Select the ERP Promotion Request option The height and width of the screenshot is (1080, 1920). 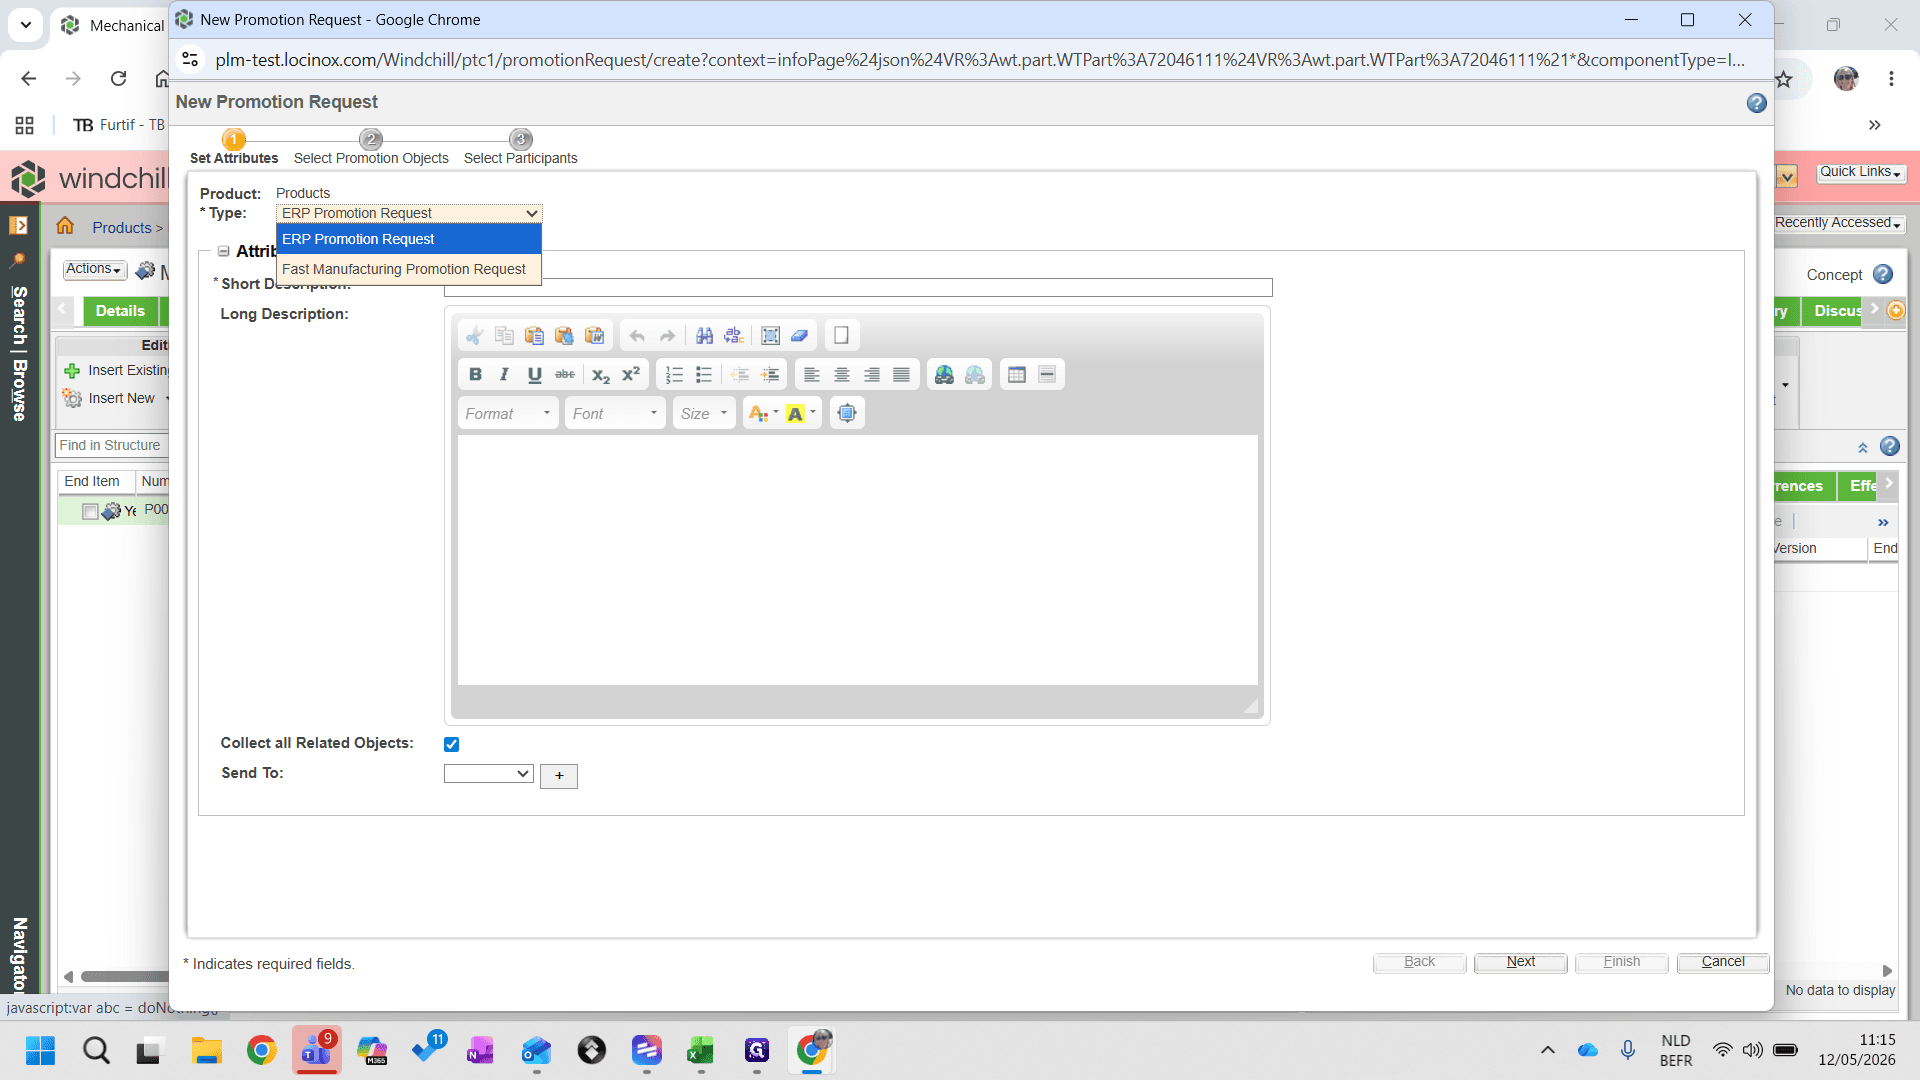point(409,239)
